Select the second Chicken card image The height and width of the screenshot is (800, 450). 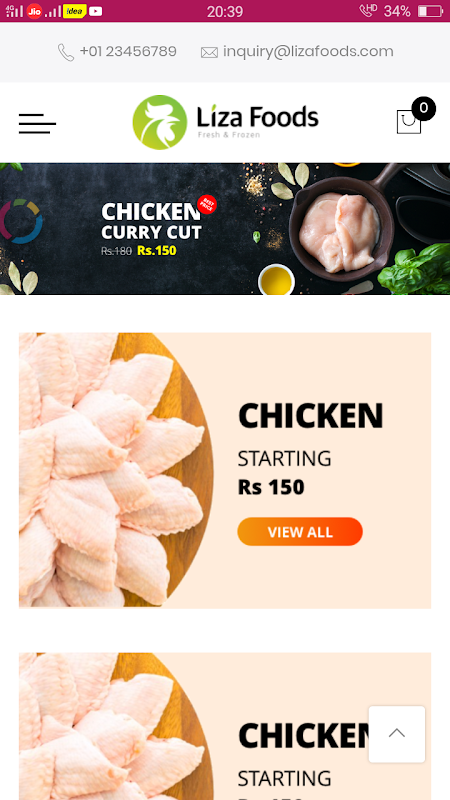pos(116,727)
